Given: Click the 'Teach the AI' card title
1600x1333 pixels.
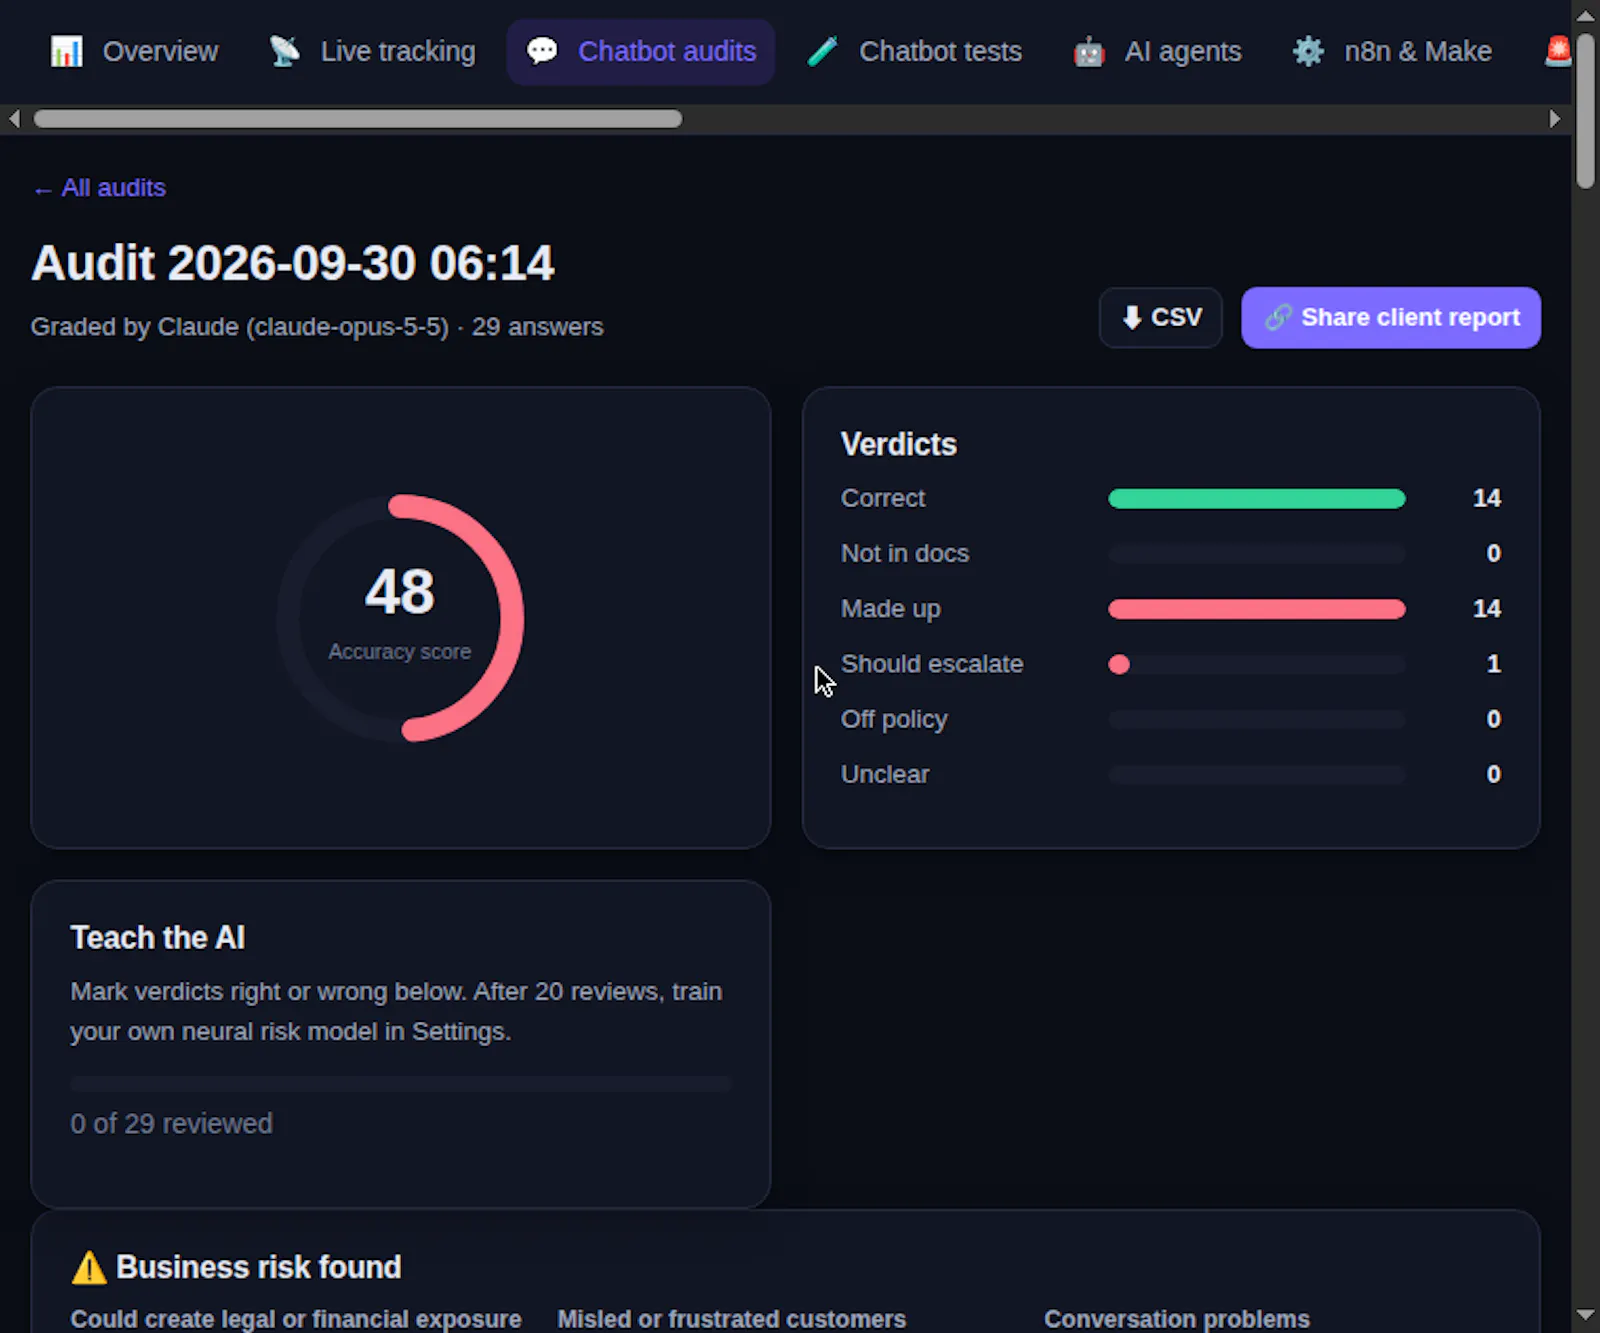Looking at the screenshot, I should 158,938.
